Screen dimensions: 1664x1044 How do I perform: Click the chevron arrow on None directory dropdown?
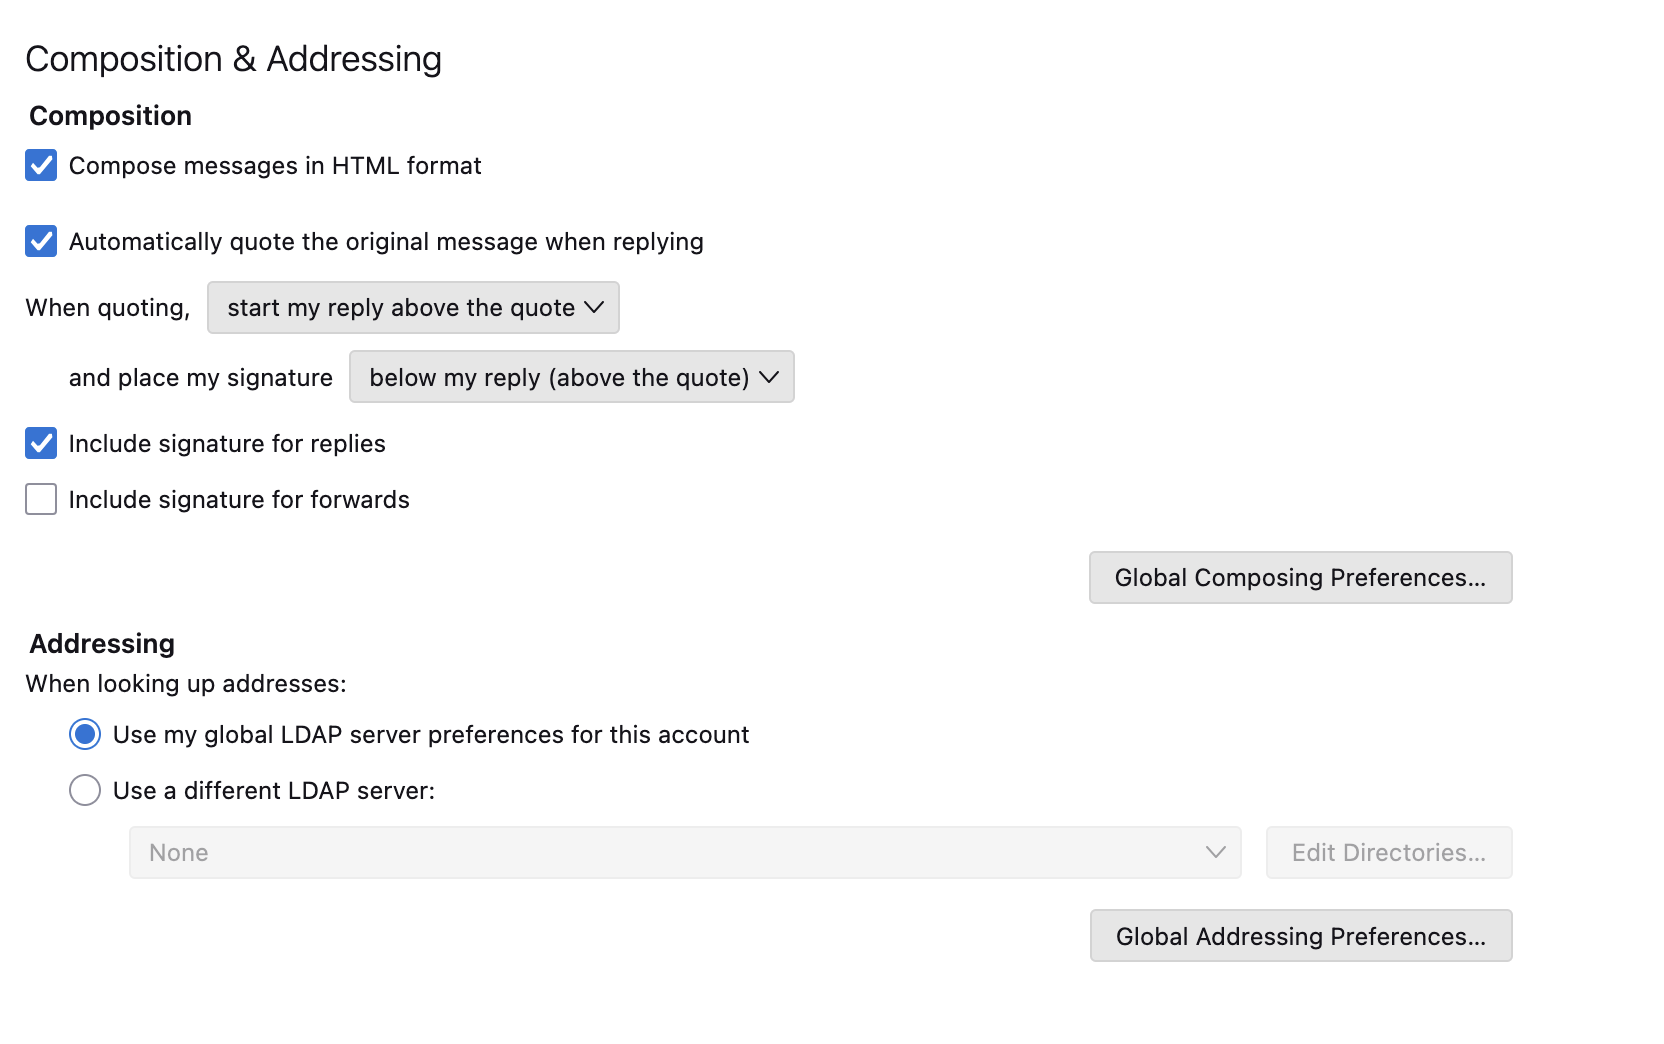pyautogui.click(x=1215, y=852)
